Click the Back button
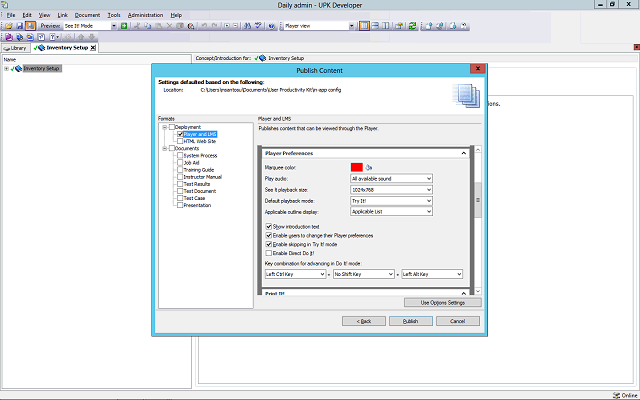The width and height of the screenshot is (640, 400). coord(364,321)
